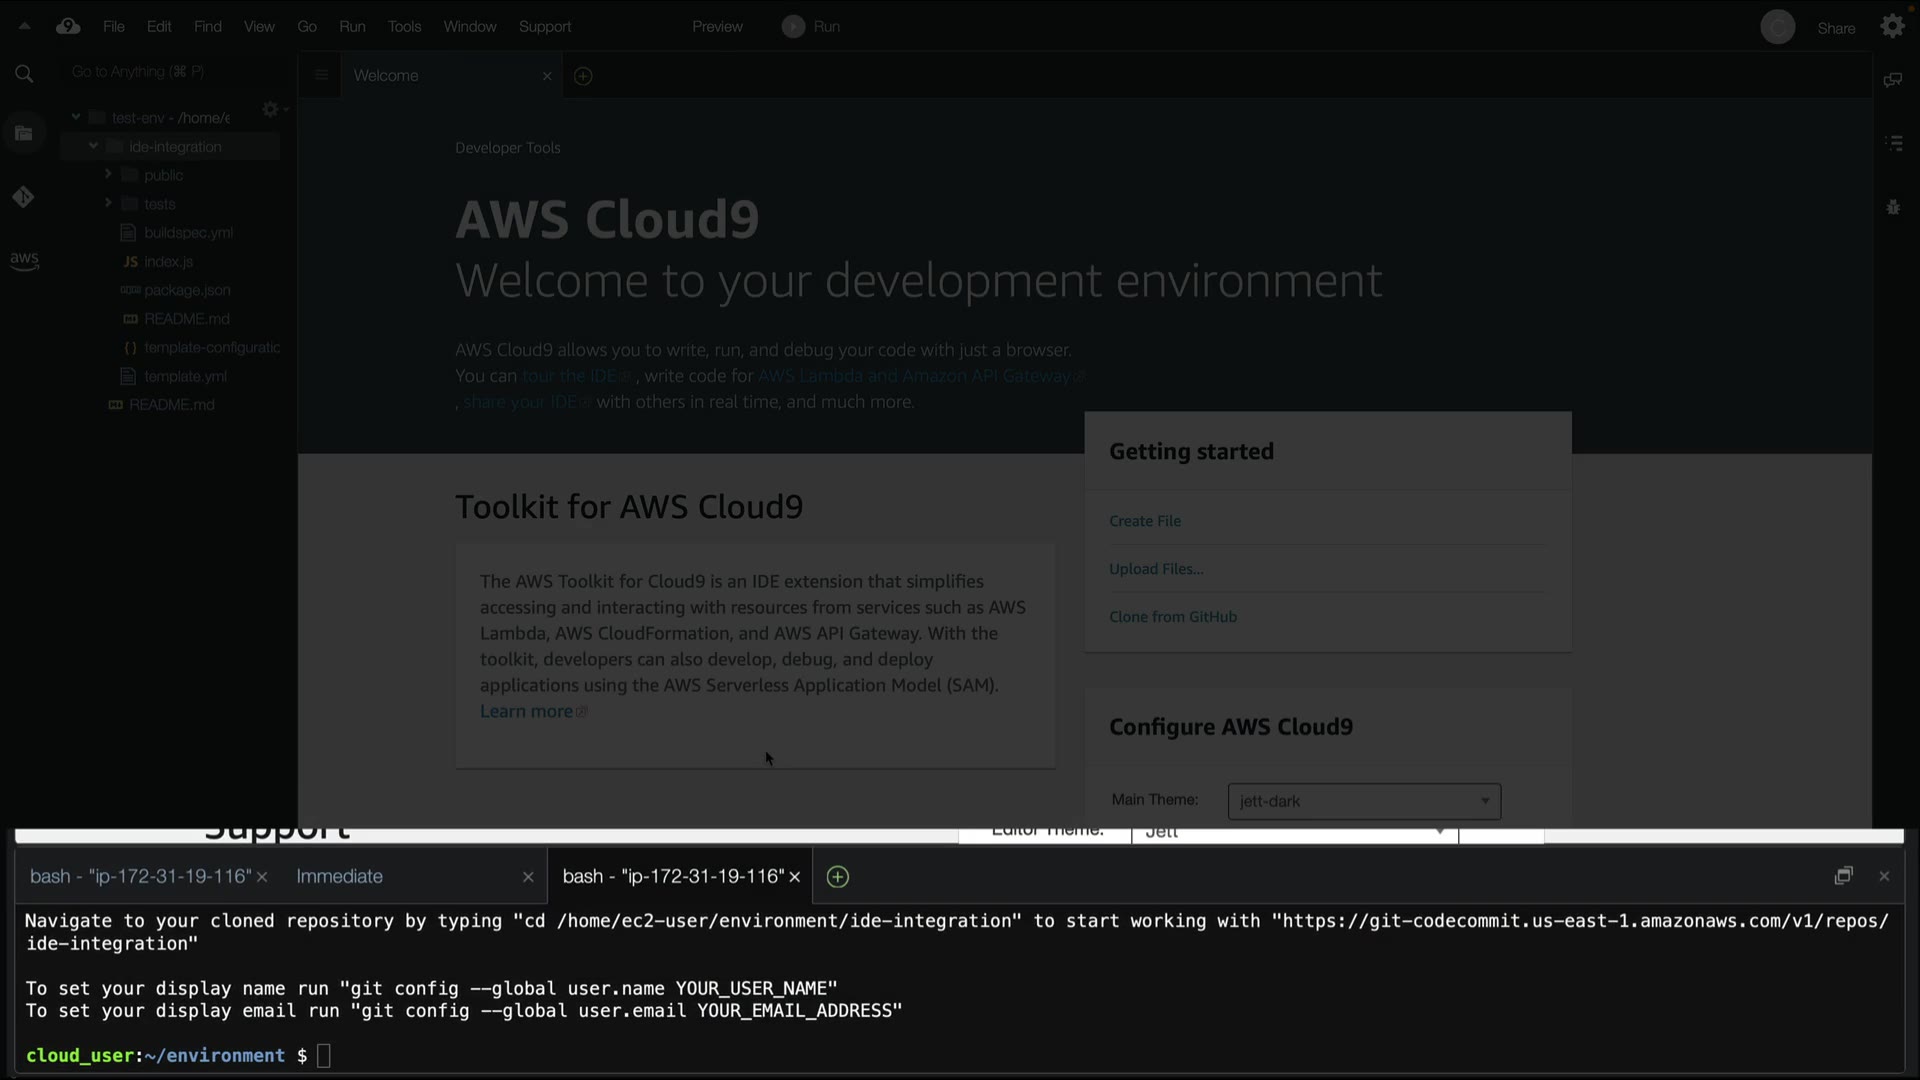Viewport: 1920px width, 1080px height.
Task: Open the search panel magnifier icon
Action: [x=24, y=73]
